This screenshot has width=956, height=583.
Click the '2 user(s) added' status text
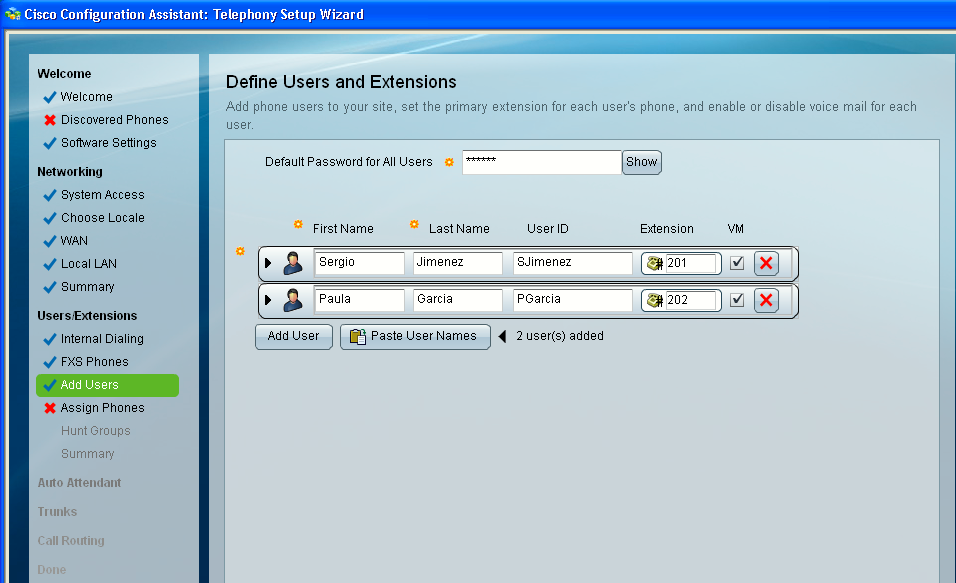click(560, 336)
